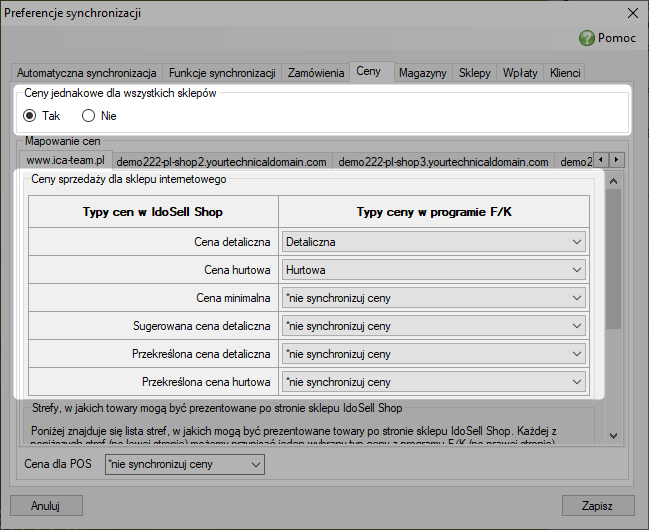Click the Cena dla POS label
The image size is (649, 530).
(58, 464)
